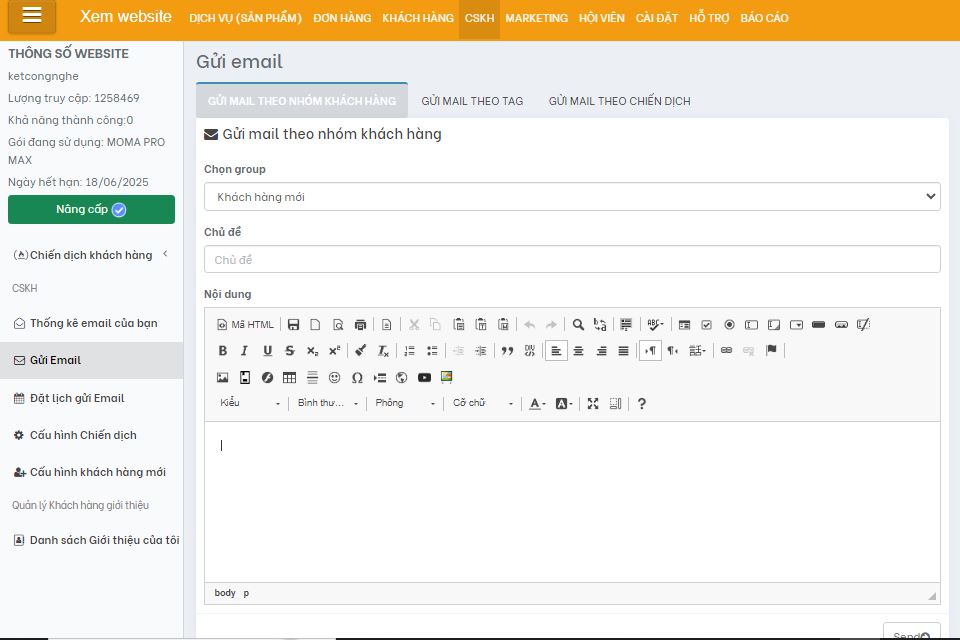This screenshot has width=960, height=640.
Task: Toggle Mã HTML source view
Action: tap(245, 325)
